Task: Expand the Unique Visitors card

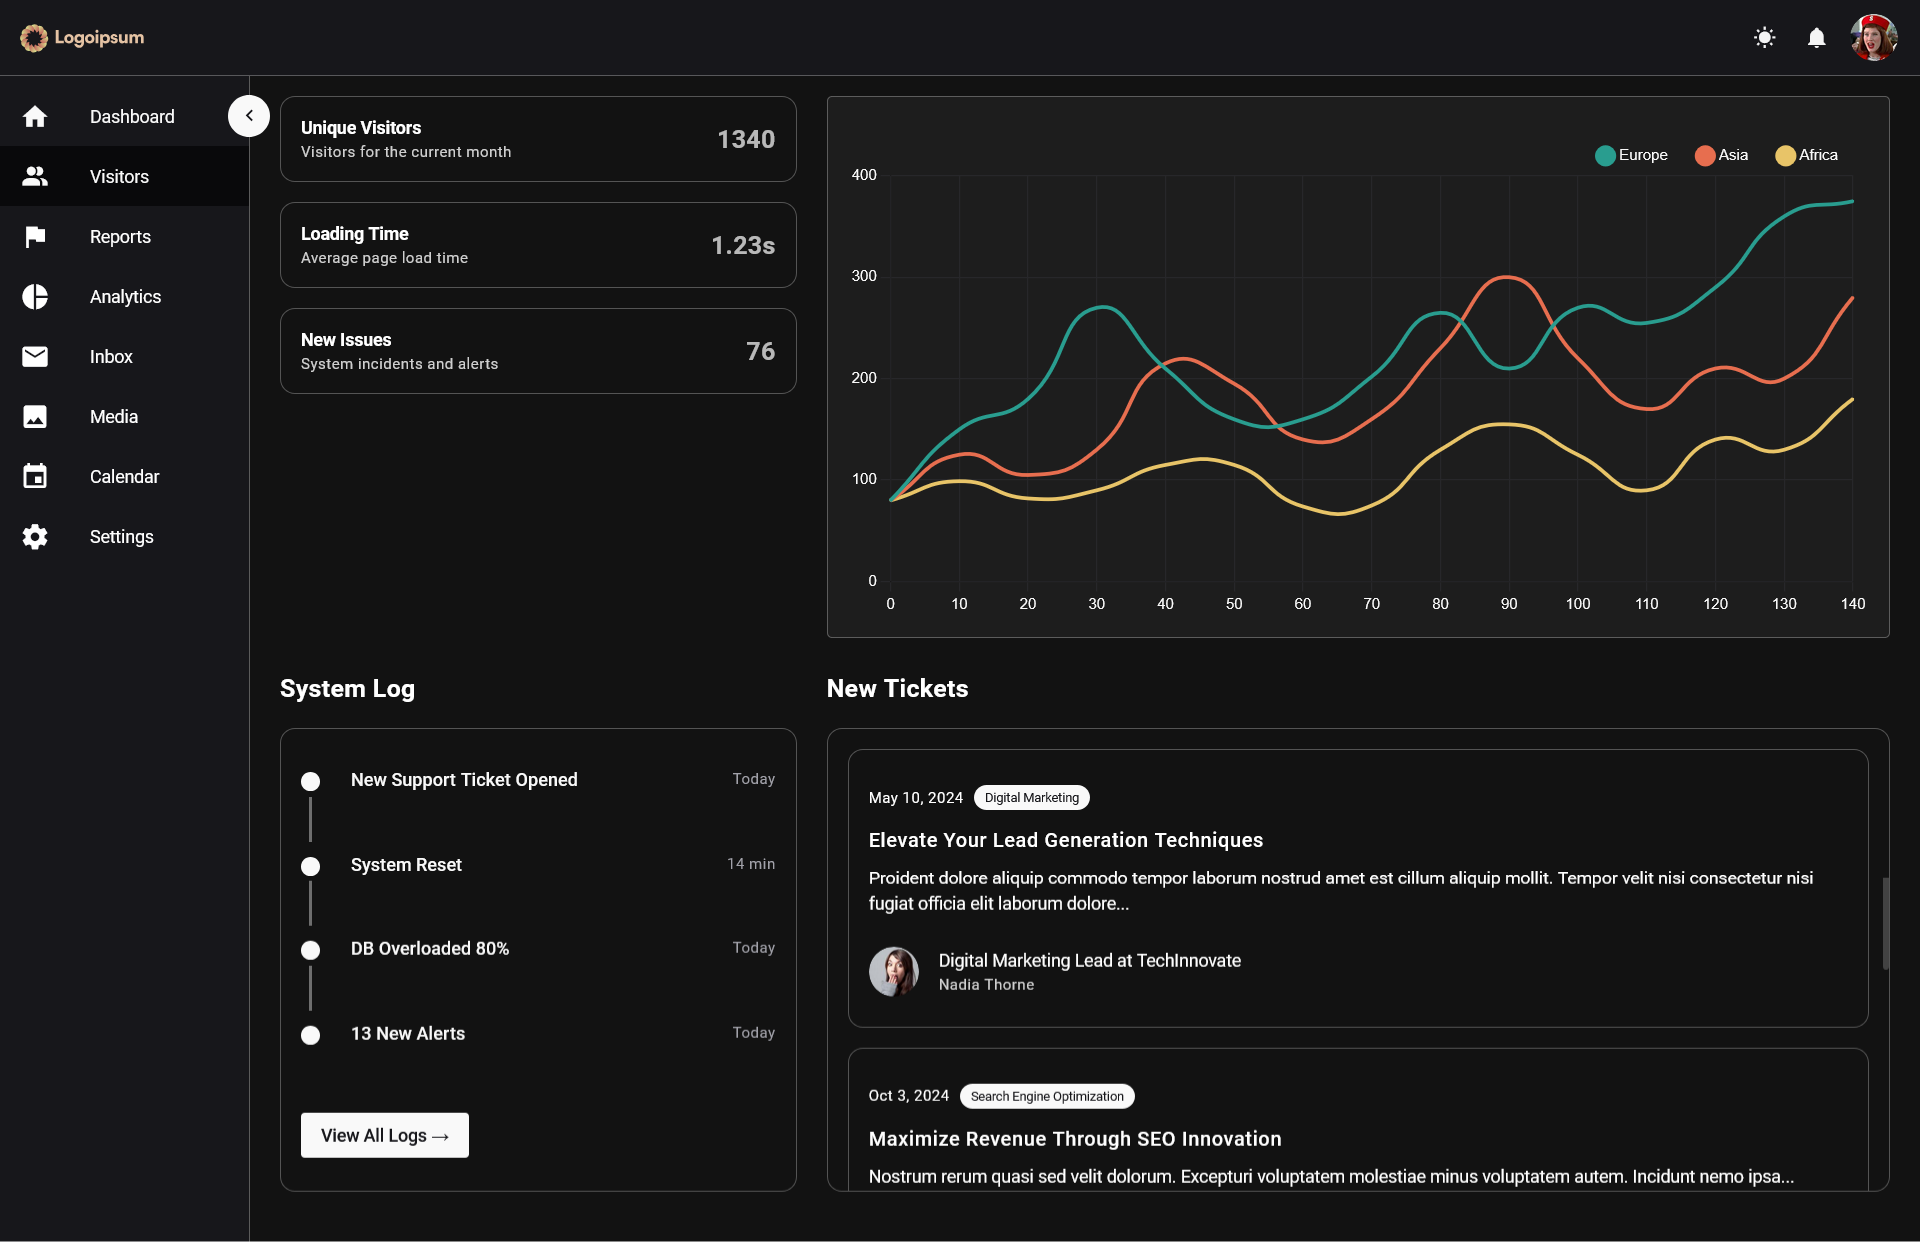Action: [538, 139]
